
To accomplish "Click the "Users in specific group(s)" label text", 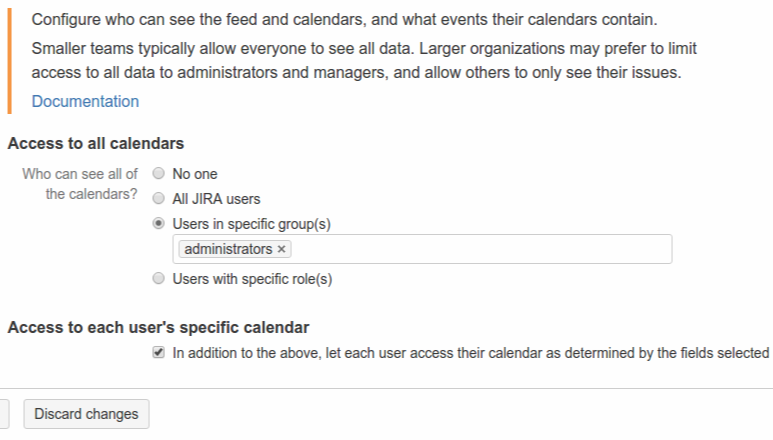I will (251, 224).
